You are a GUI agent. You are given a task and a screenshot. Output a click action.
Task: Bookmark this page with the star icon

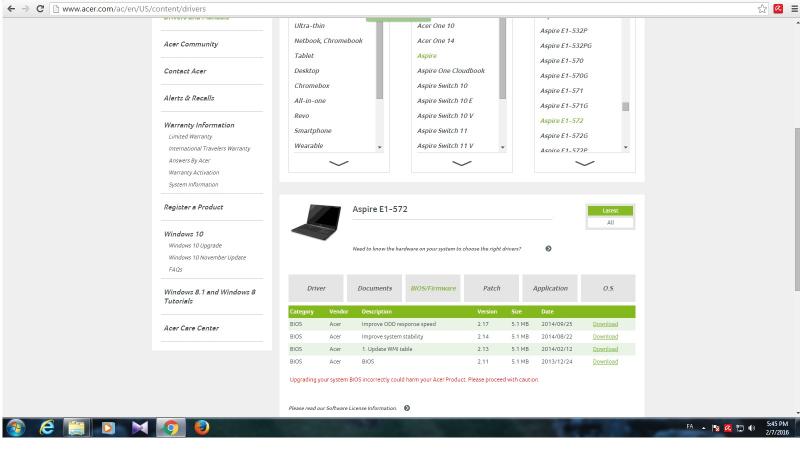(762, 9)
